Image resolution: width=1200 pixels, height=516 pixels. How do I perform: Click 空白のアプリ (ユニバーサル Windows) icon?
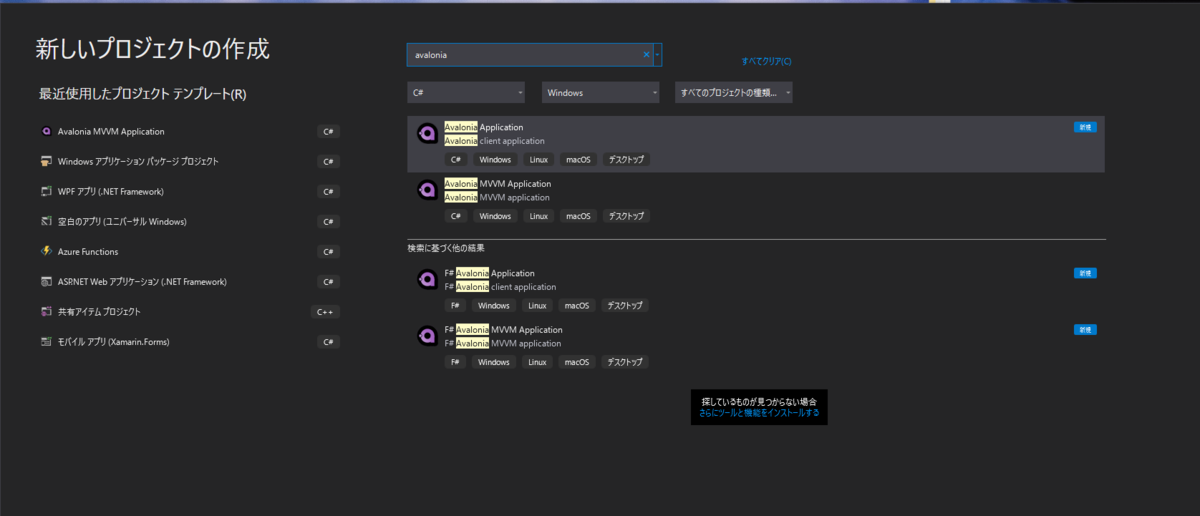(x=46, y=221)
